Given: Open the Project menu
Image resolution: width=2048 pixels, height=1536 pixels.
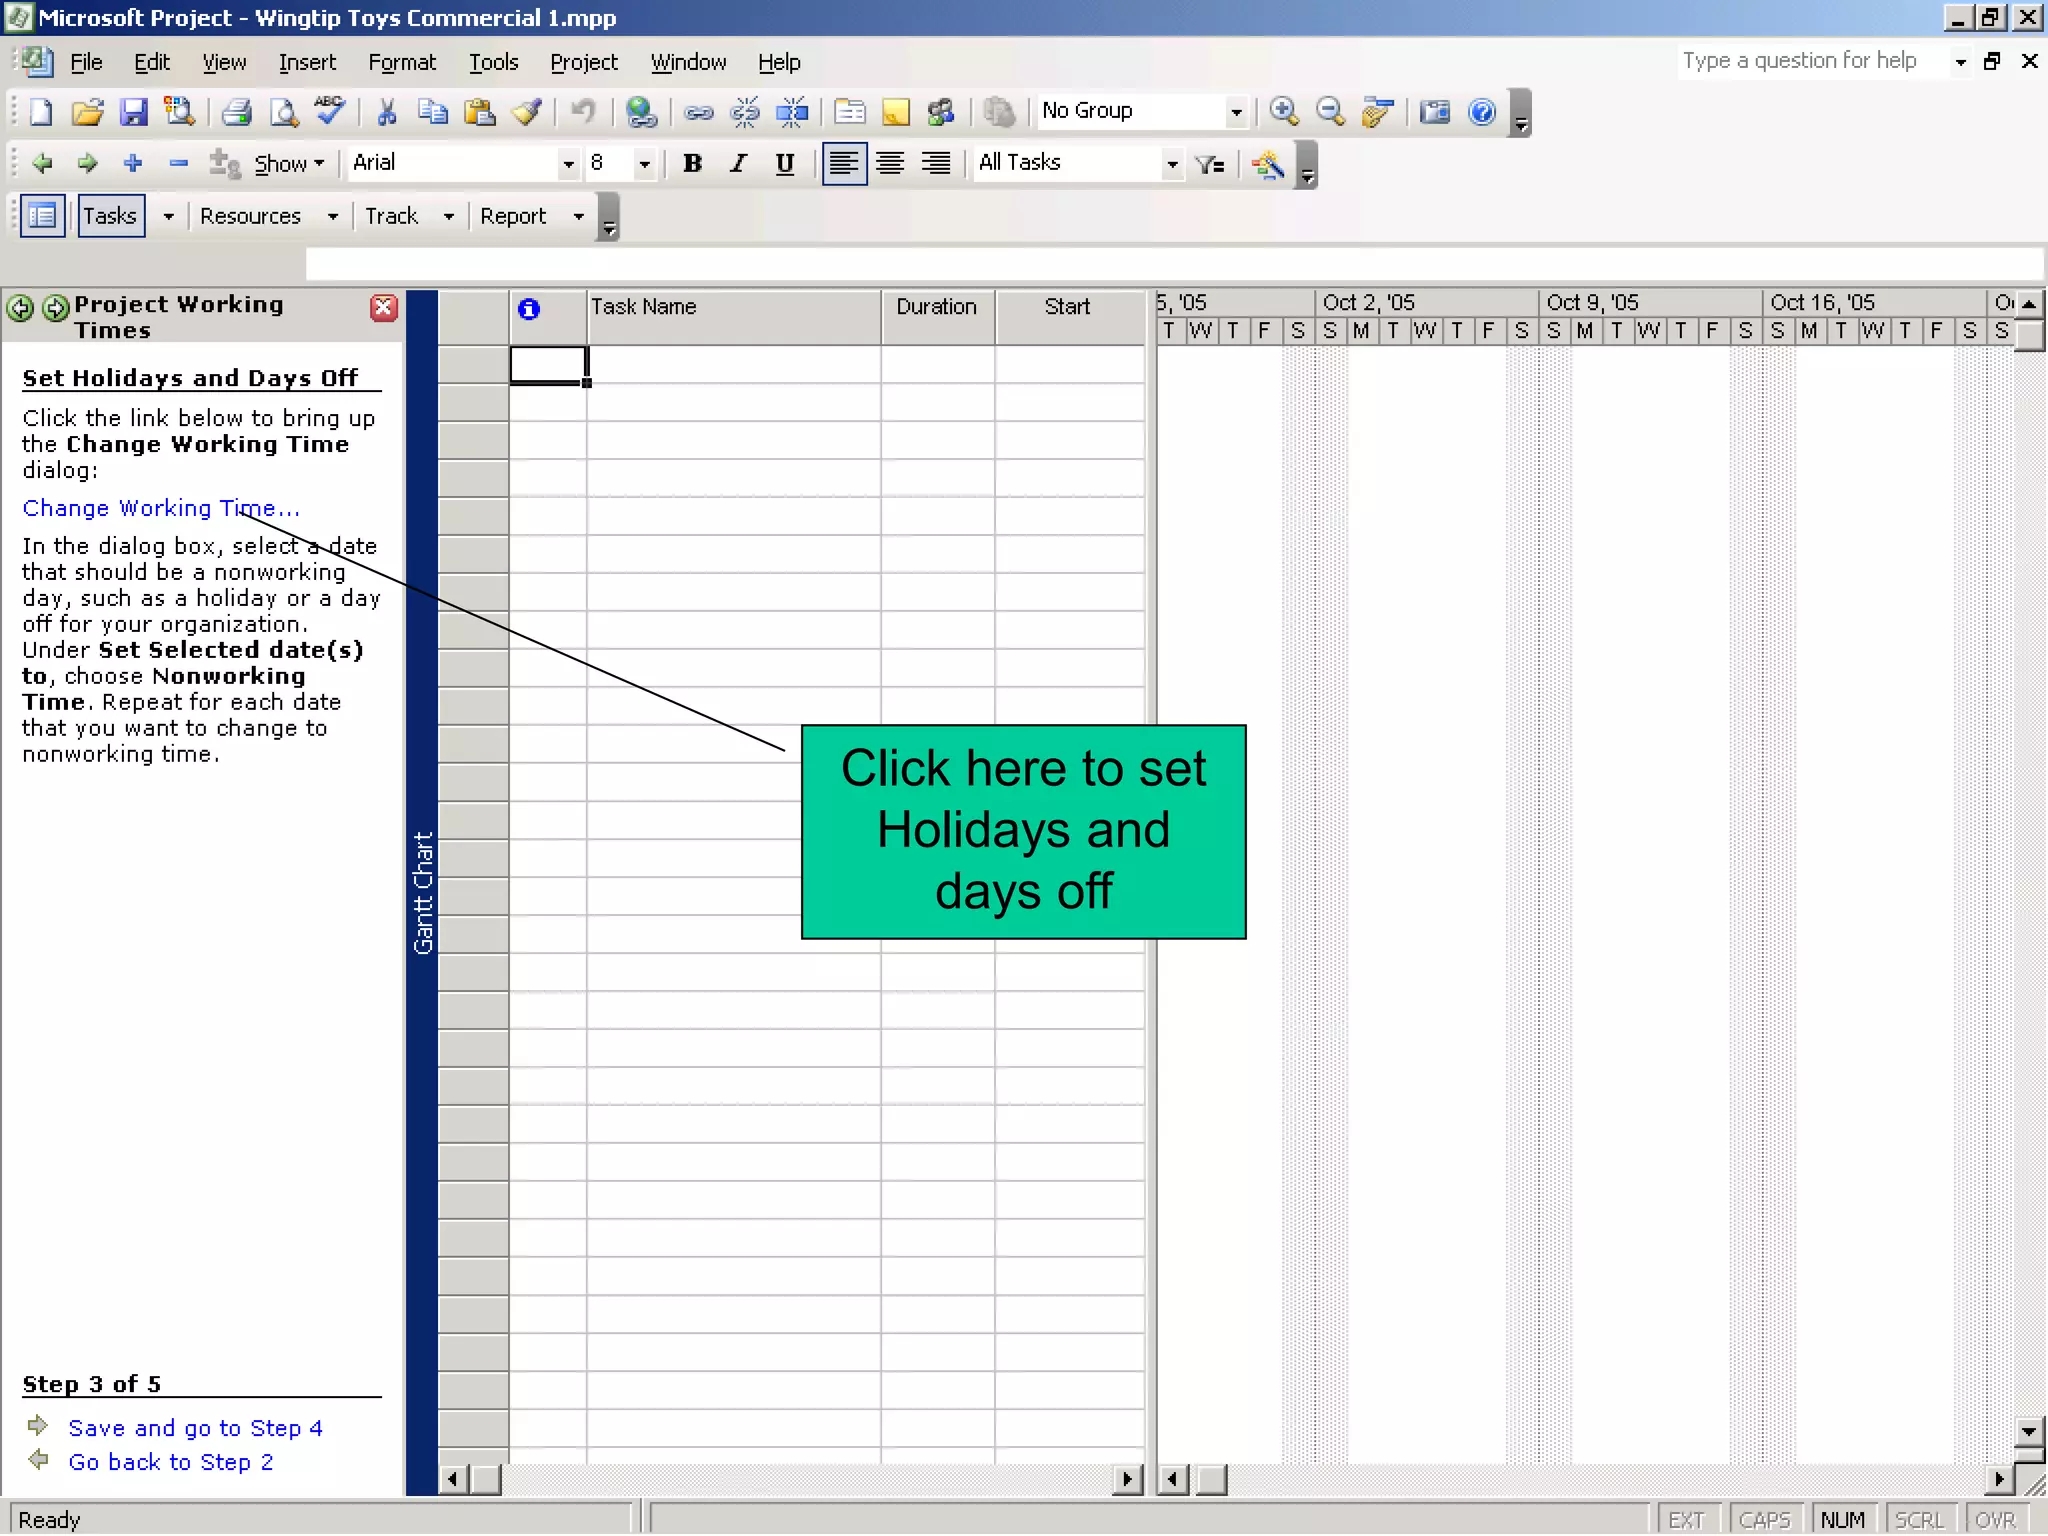Looking at the screenshot, I should (x=583, y=62).
